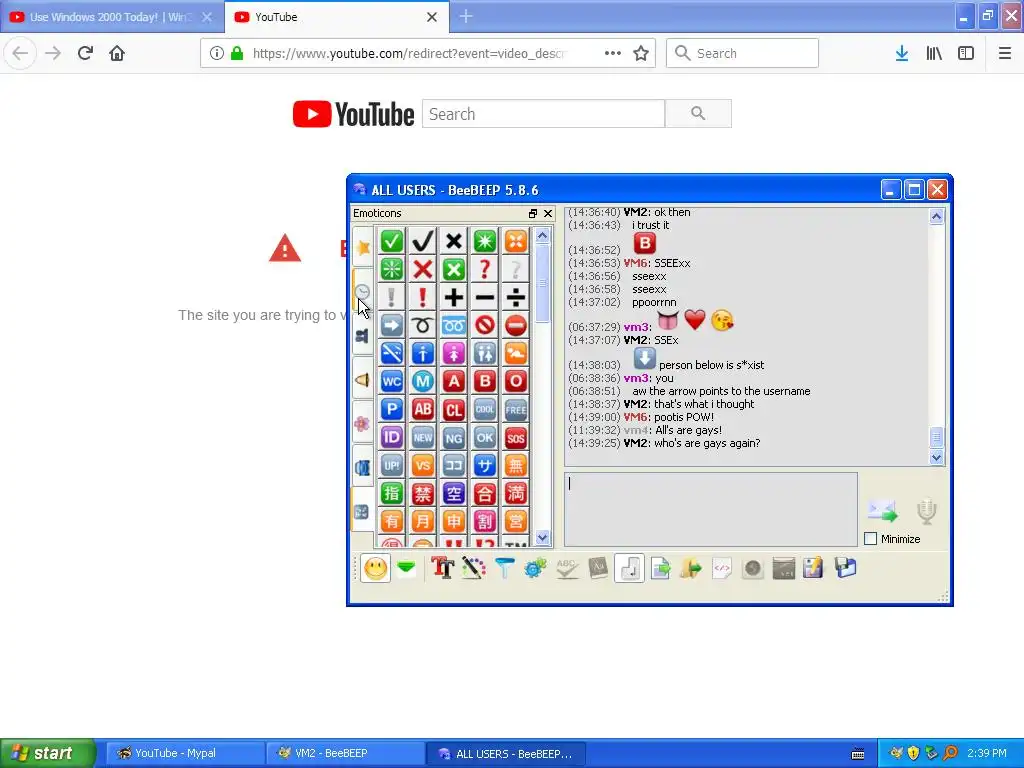The width and height of the screenshot is (1024, 768).
Task: Click the green envelope toolbar icon
Action: click(x=406, y=568)
